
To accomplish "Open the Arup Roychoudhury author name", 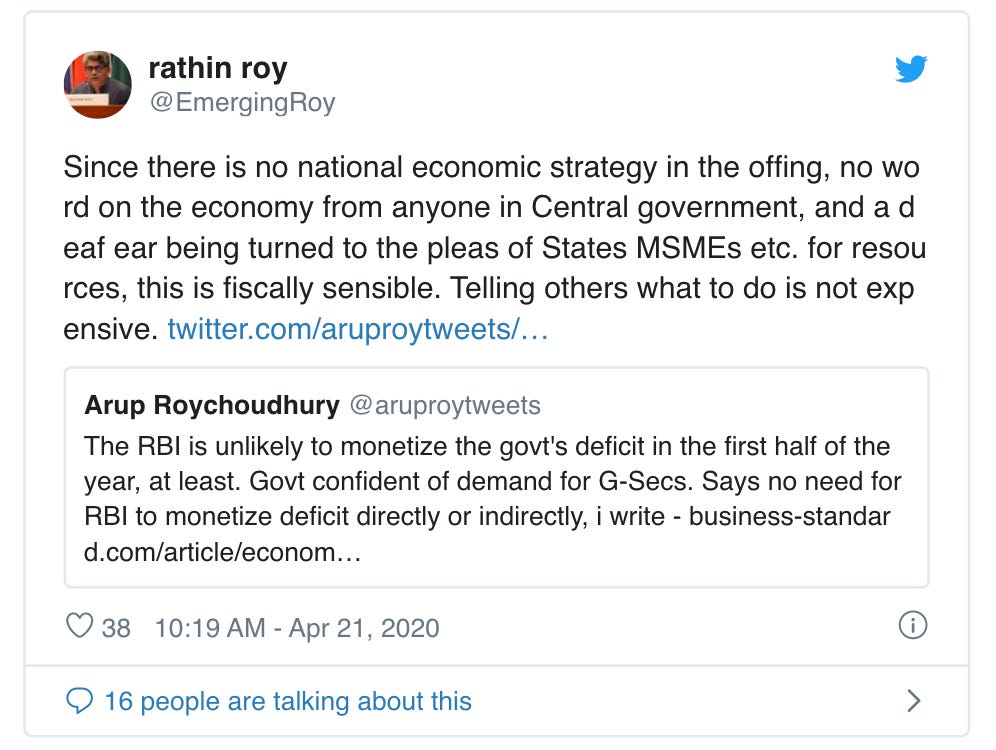I will [212, 405].
